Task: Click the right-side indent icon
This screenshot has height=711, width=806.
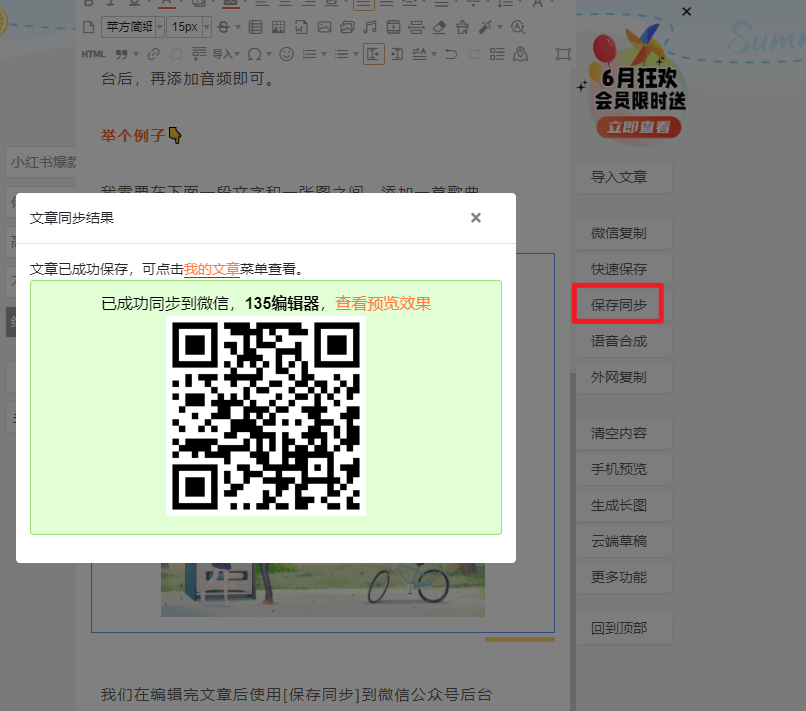Action: 397,54
